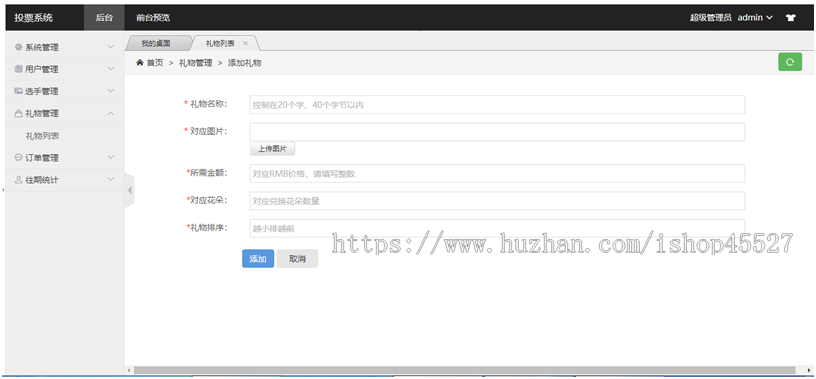Screen dimensions: 816x379
Task: Click the 用户管理 sidebar icon
Action: 19,69
